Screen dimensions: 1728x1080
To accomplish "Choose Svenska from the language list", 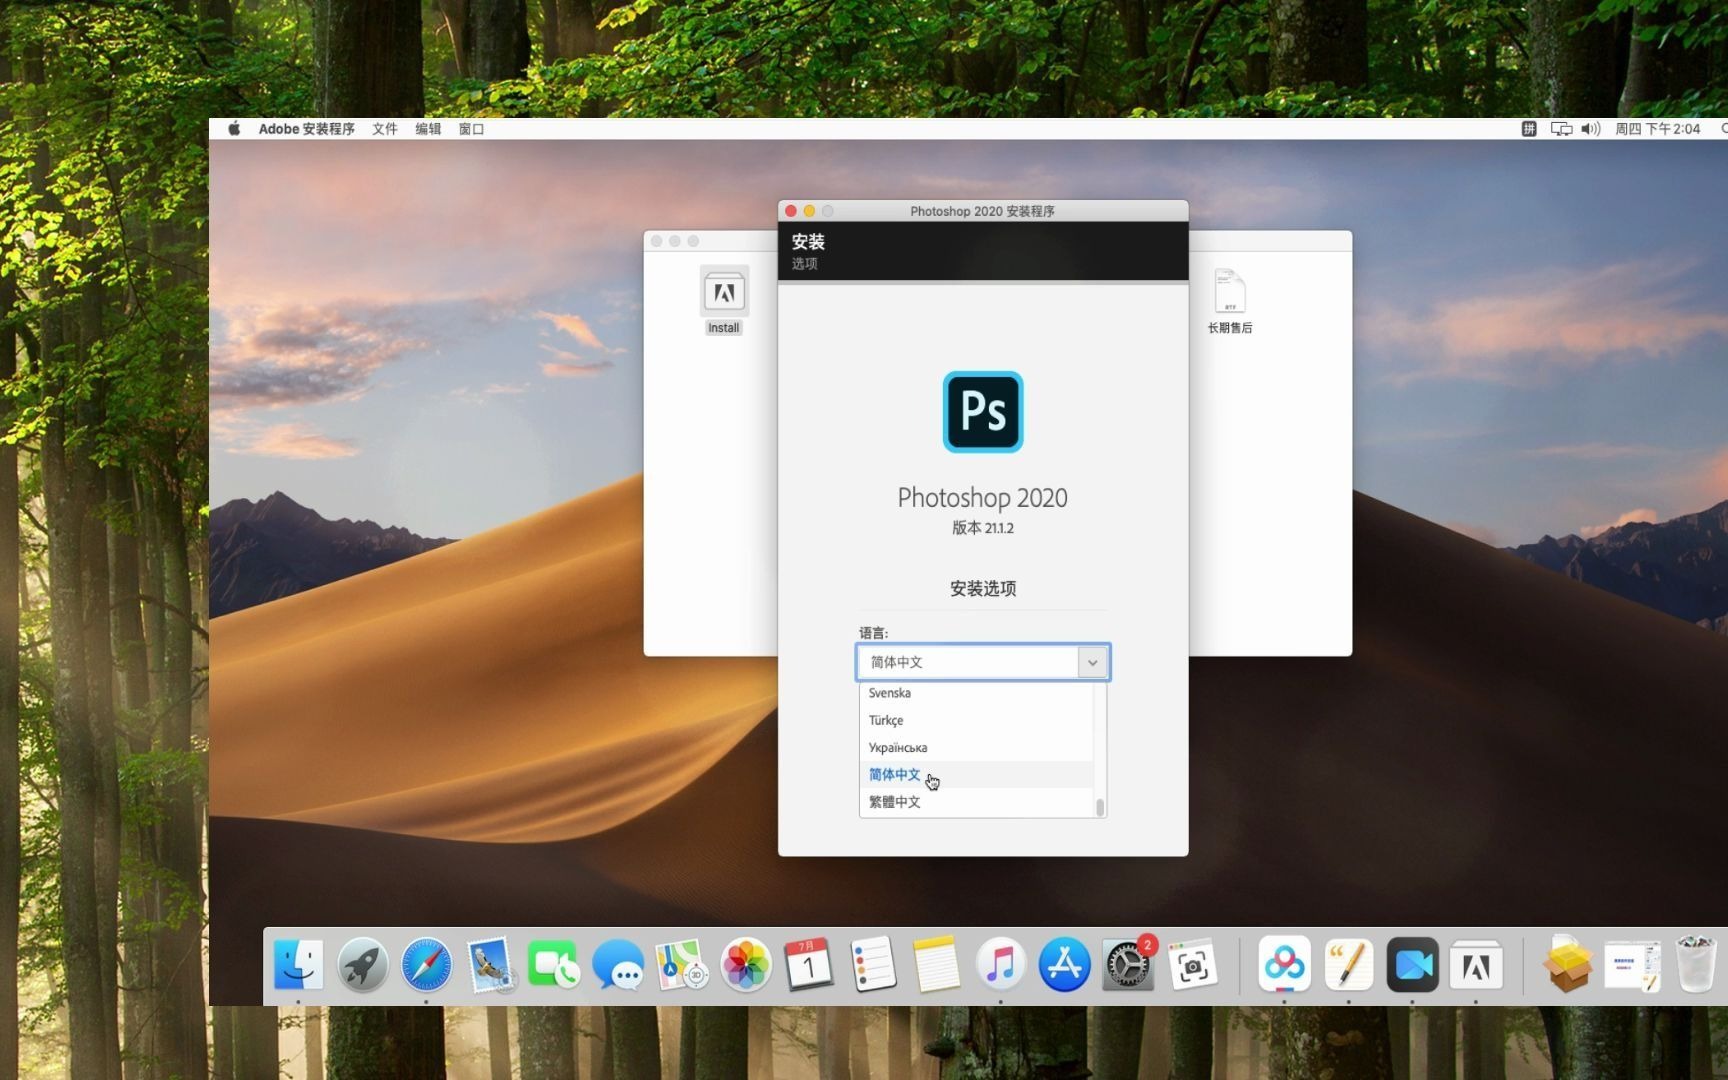I will click(976, 693).
